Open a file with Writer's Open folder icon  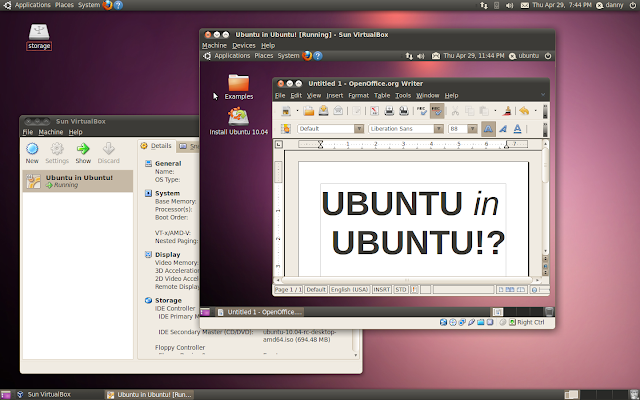(x=309, y=111)
